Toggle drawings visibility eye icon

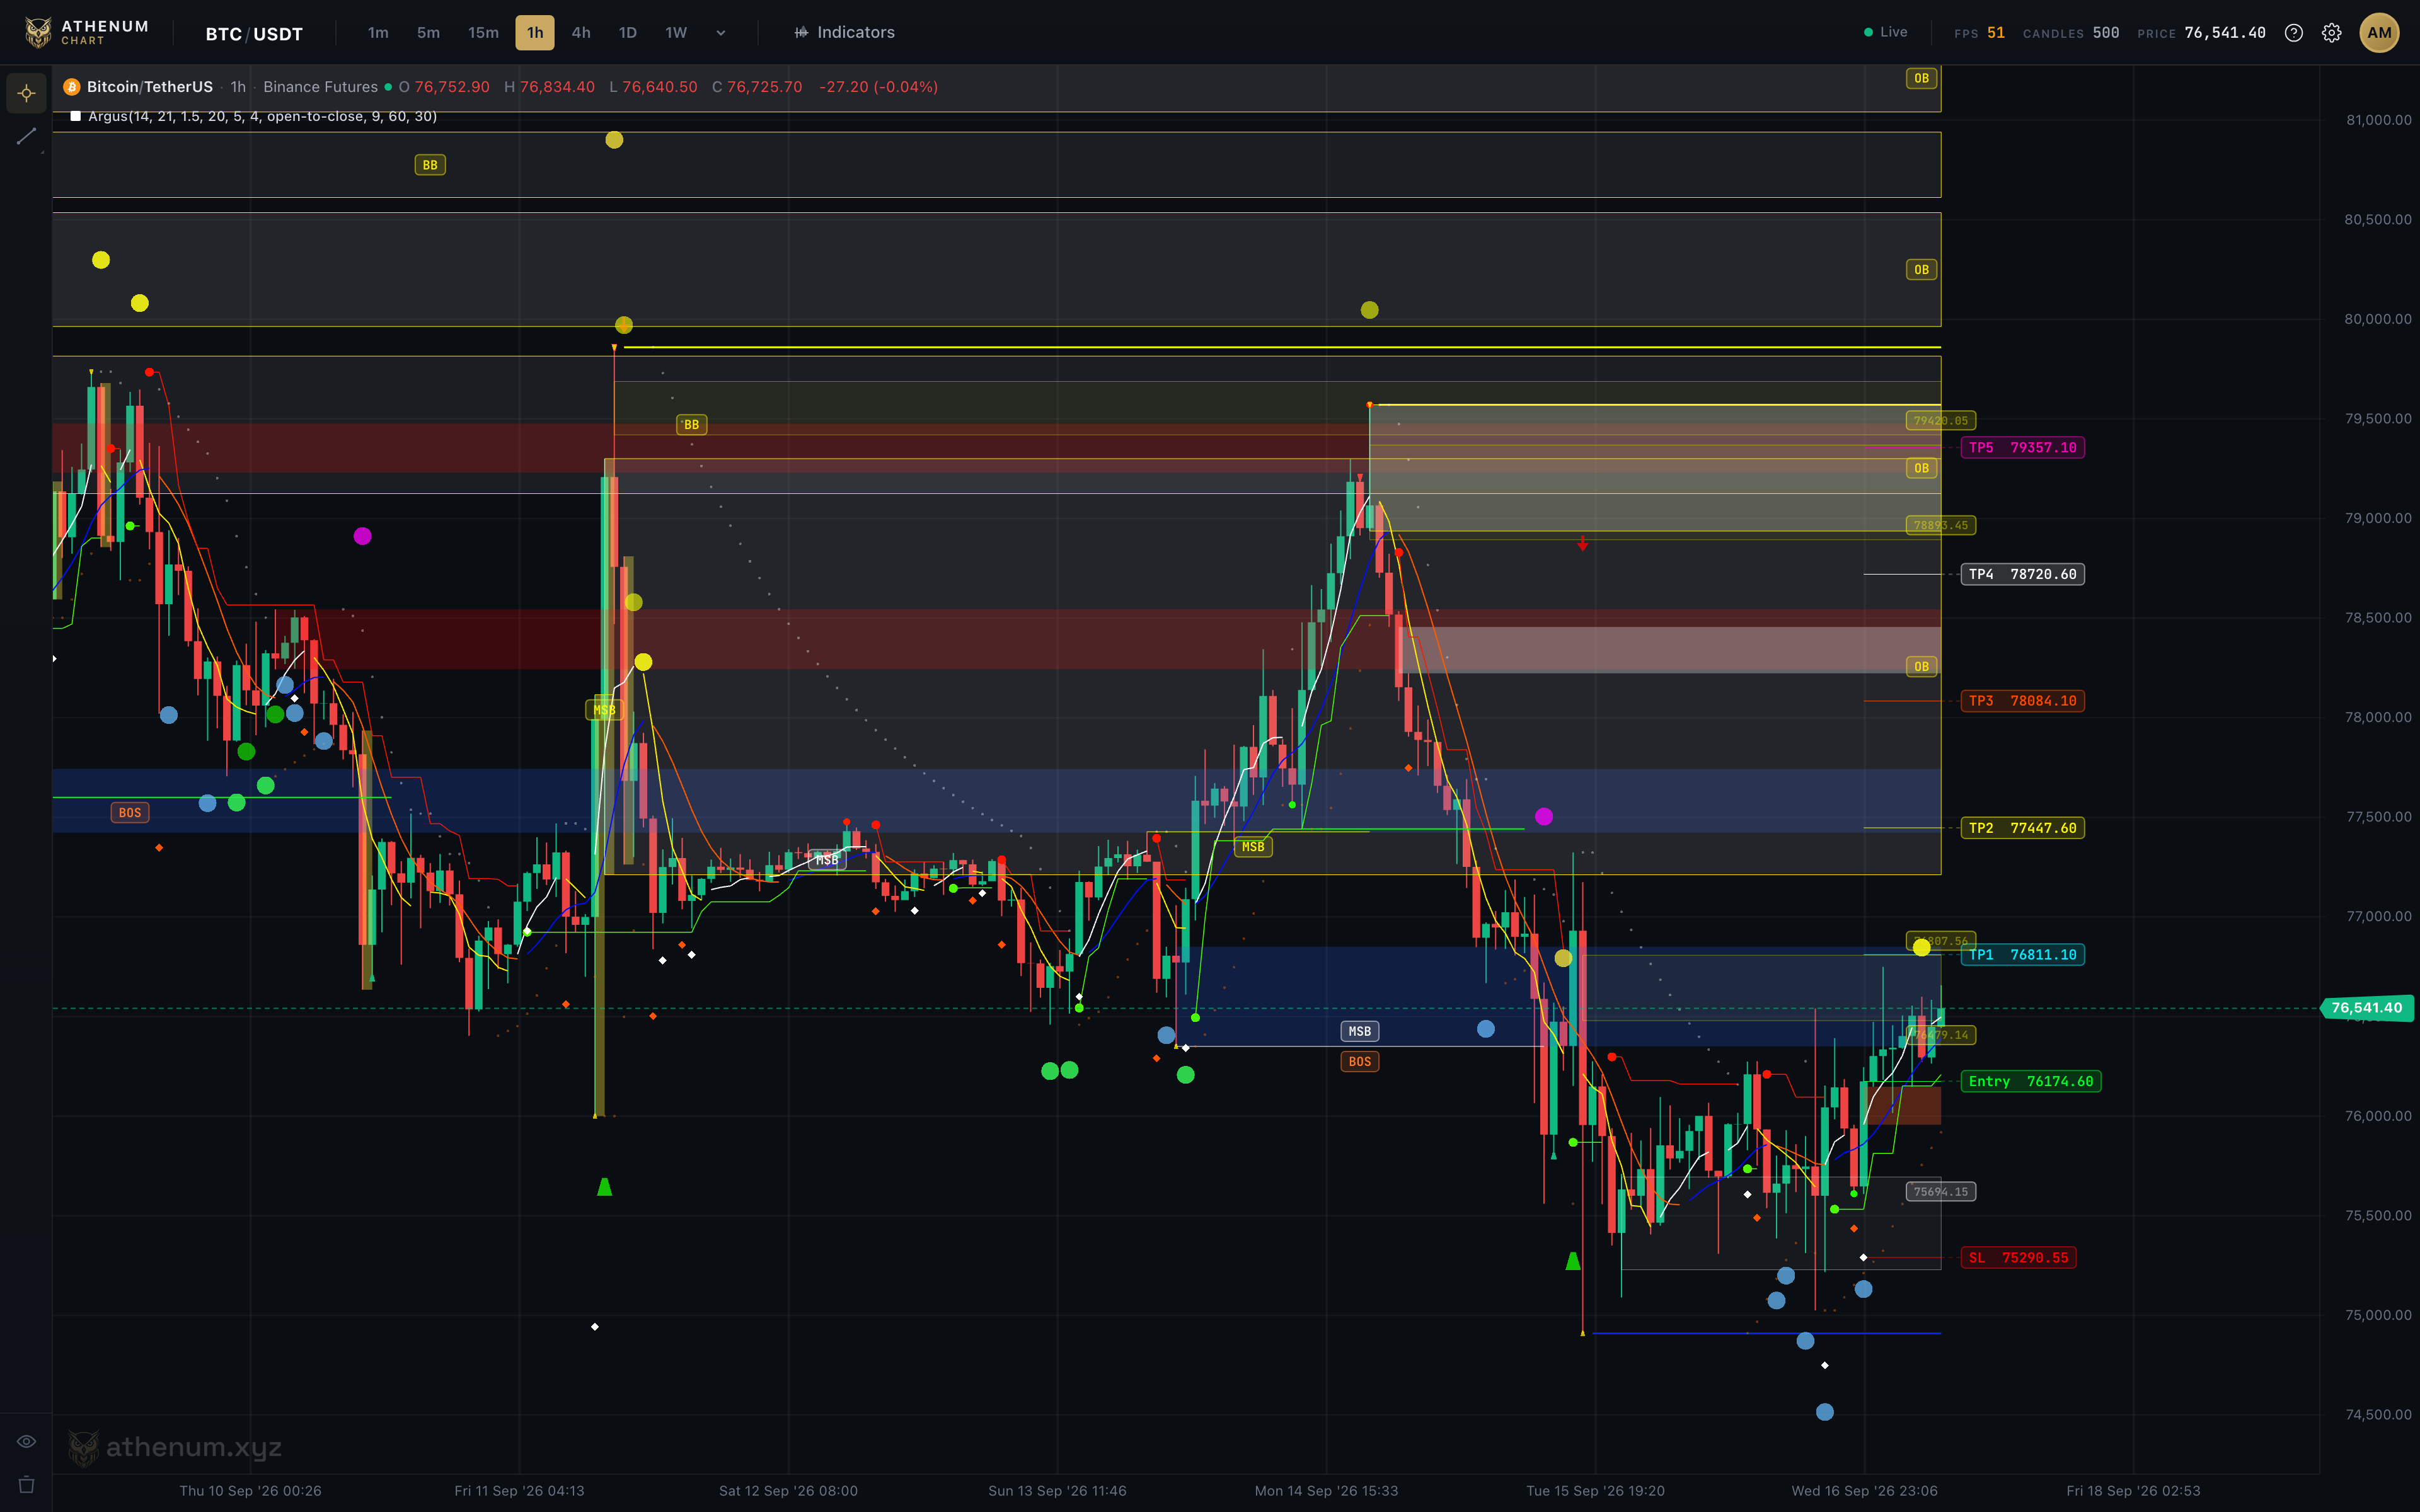(27, 1441)
